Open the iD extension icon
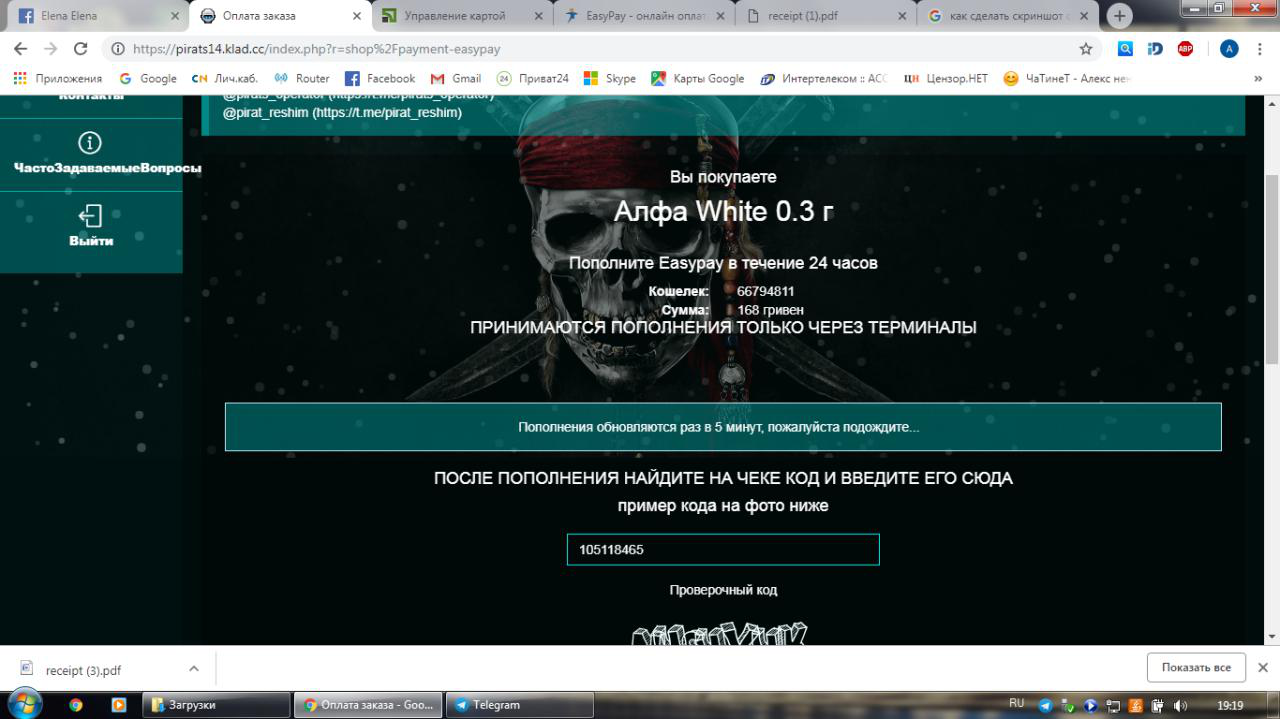The image size is (1280, 719). [1155, 48]
